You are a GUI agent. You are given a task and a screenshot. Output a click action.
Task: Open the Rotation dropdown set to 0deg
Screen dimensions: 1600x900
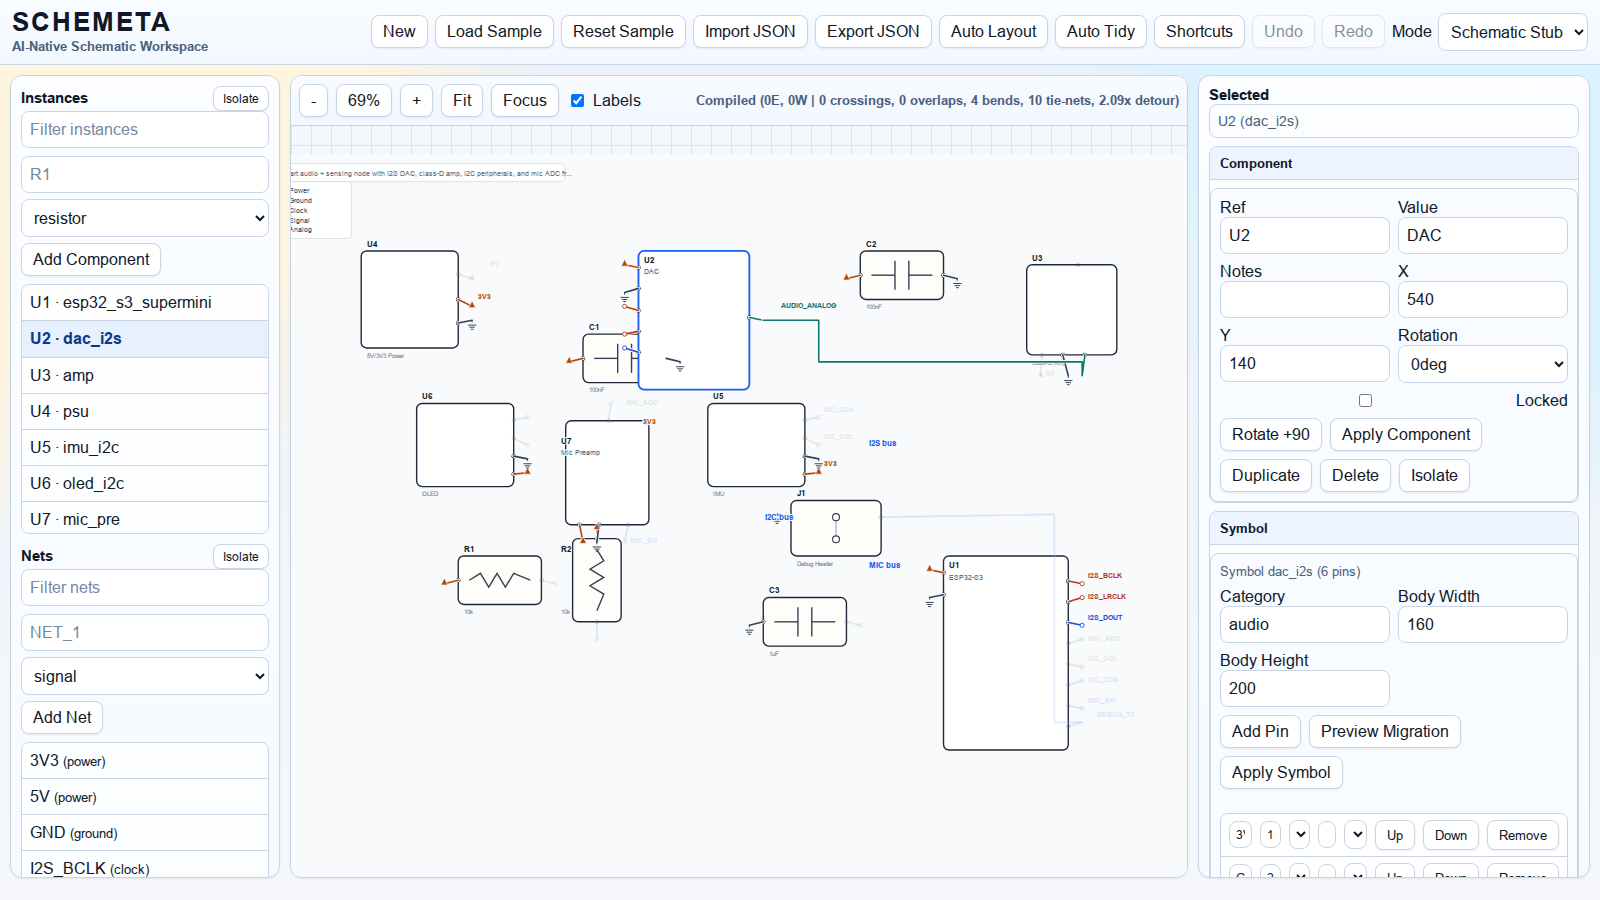(1482, 364)
